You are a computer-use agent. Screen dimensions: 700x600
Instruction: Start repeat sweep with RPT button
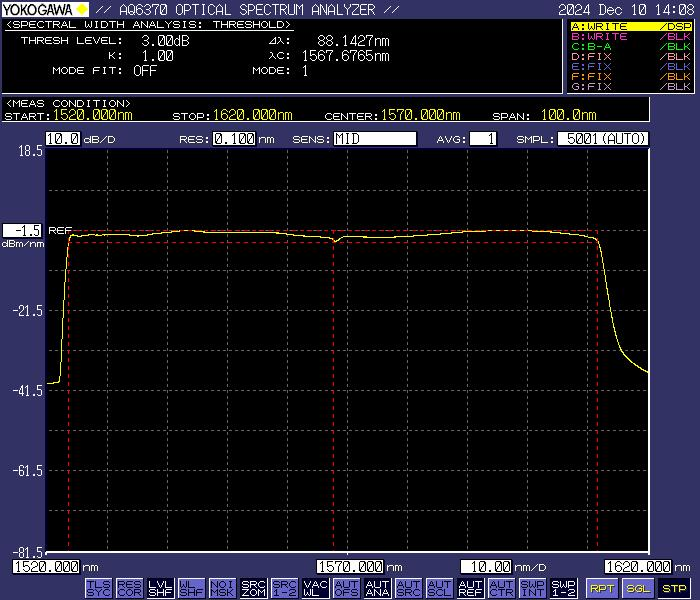pos(602,588)
